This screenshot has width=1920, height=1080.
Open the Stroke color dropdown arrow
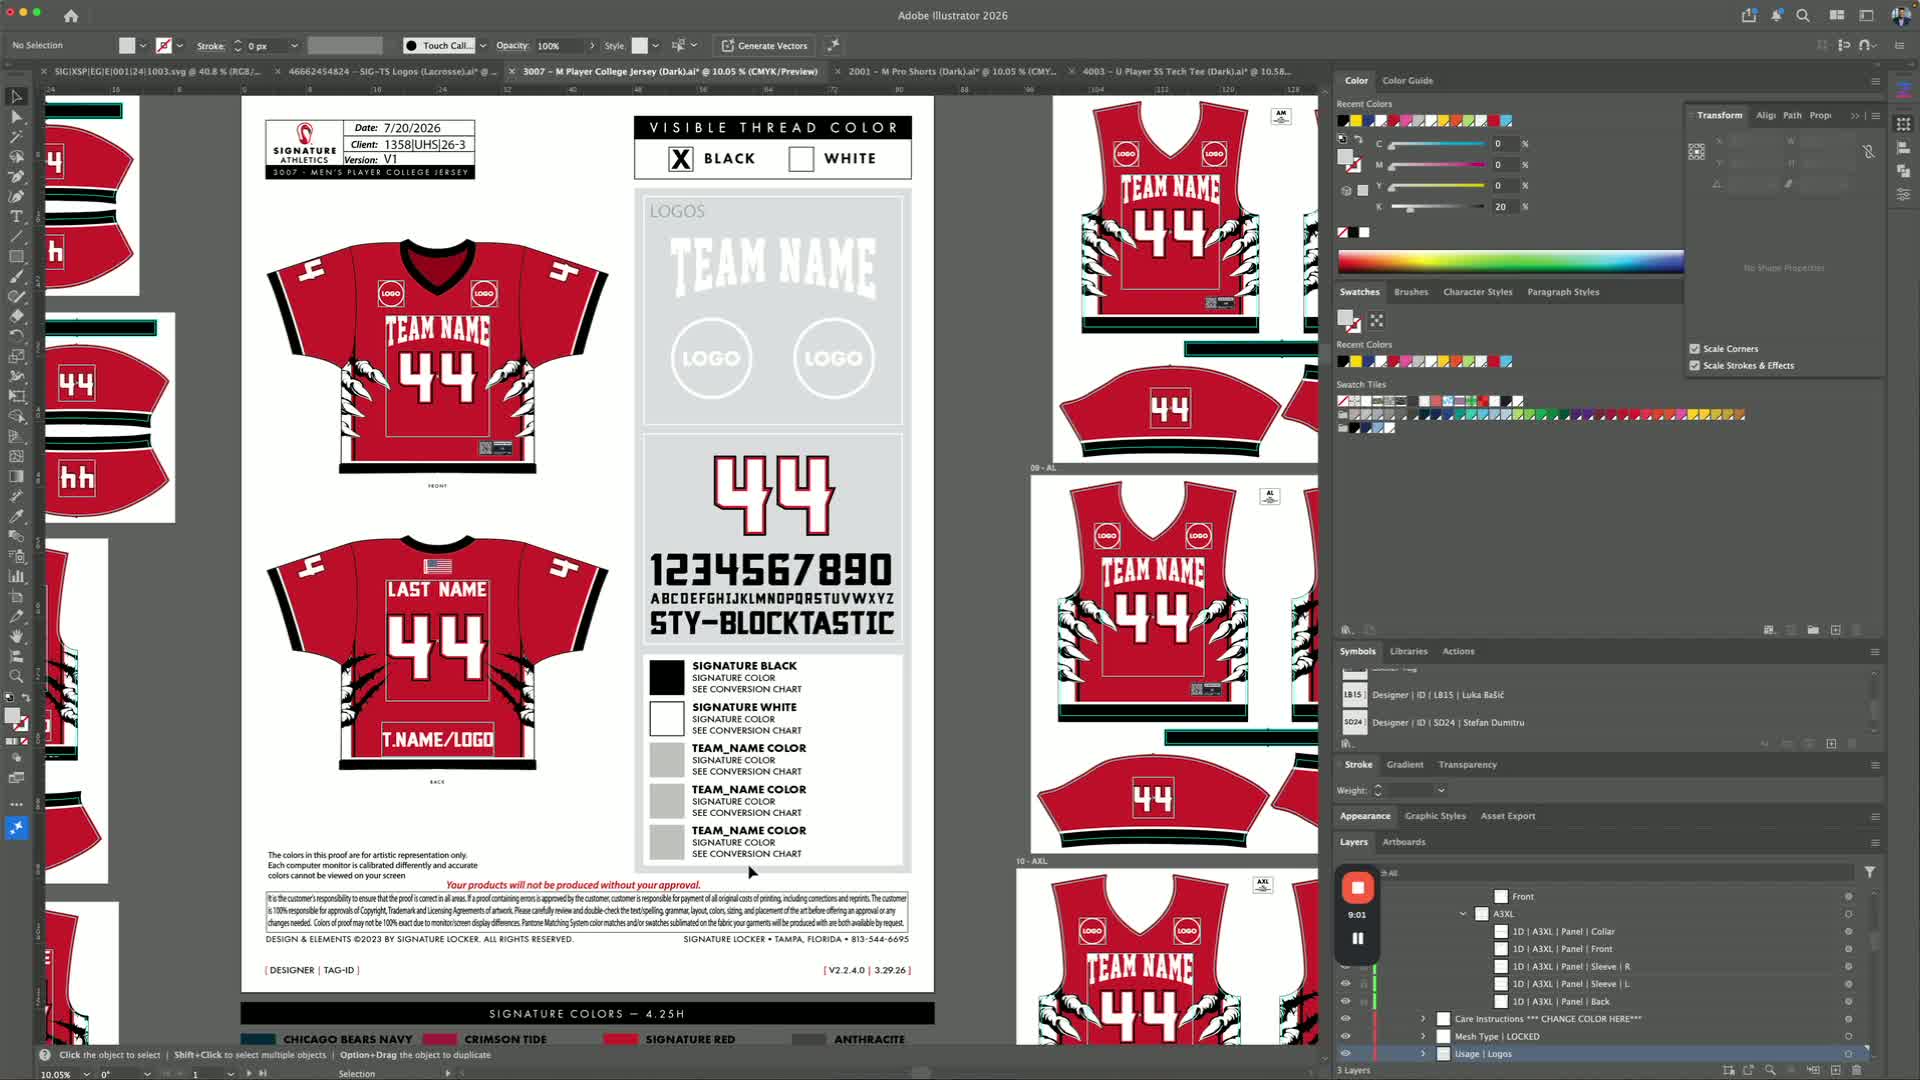pyautogui.click(x=180, y=46)
